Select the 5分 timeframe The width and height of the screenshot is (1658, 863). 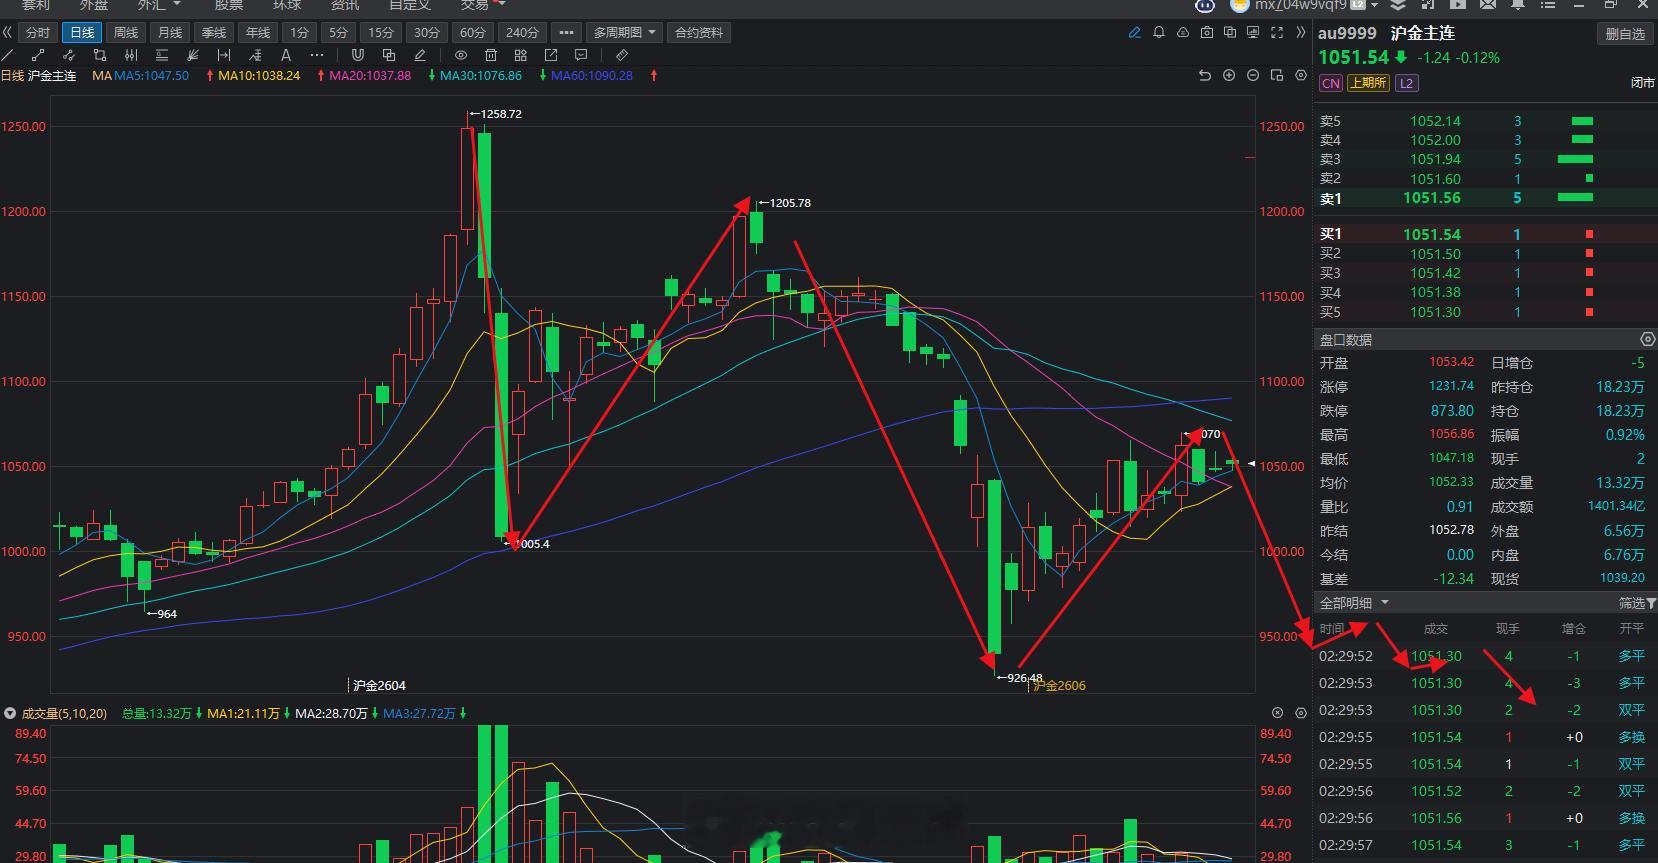(x=339, y=33)
